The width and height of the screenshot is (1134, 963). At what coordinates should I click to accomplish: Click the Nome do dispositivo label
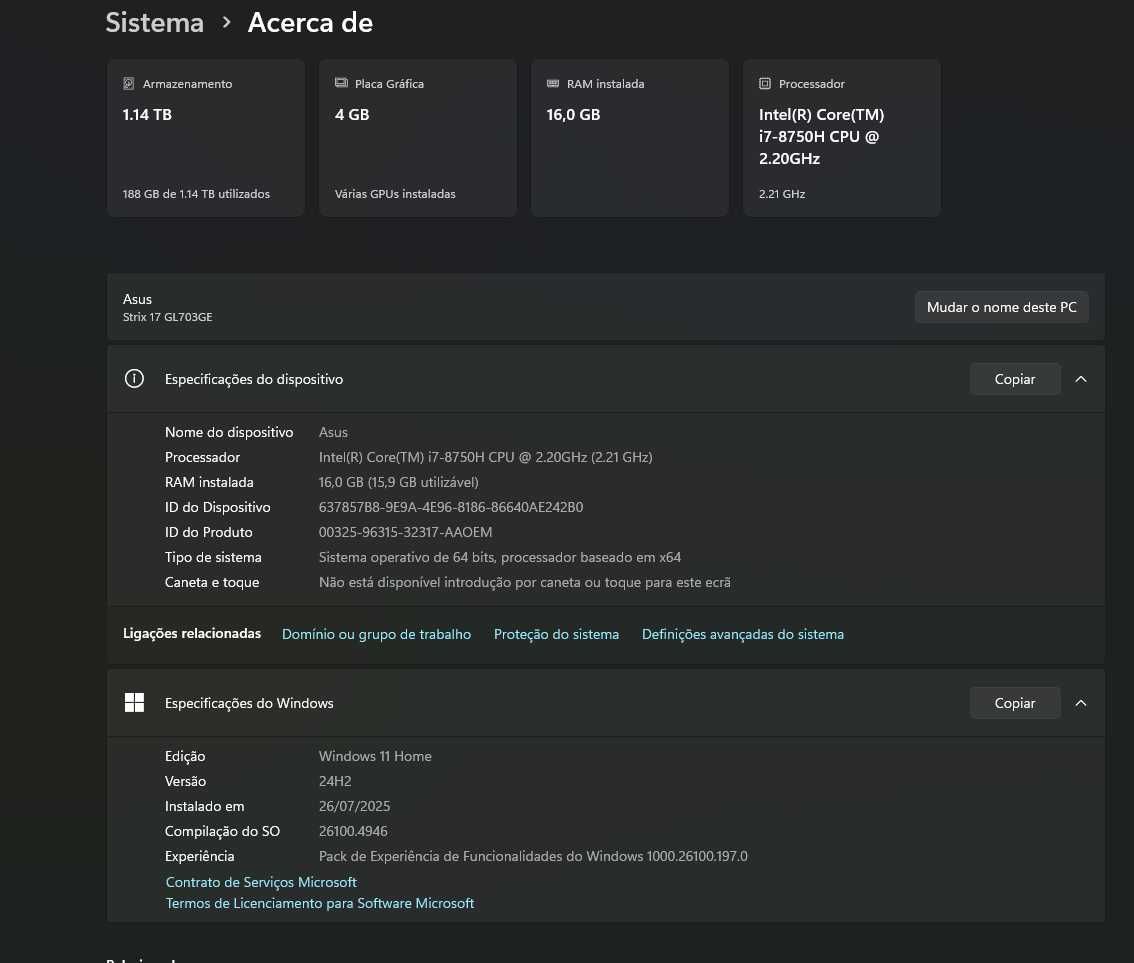[x=229, y=432]
